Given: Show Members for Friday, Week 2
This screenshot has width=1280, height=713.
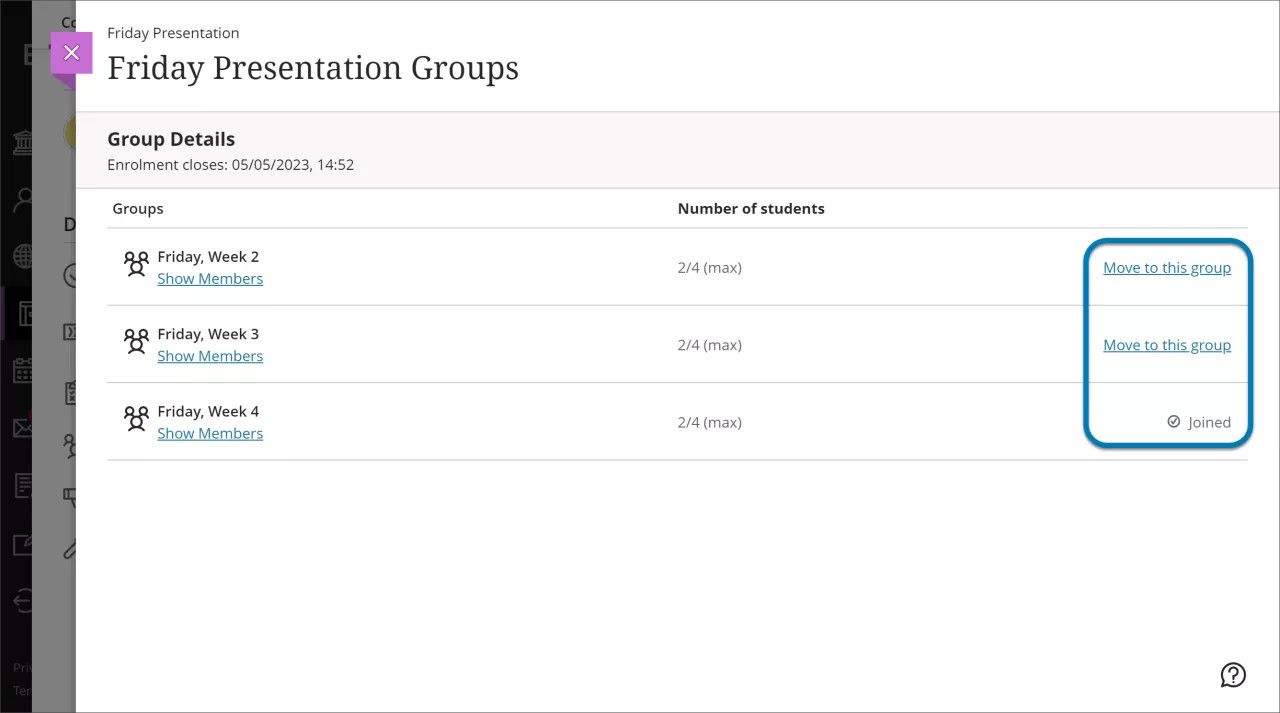Looking at the screenshot, I should [210, 278].
